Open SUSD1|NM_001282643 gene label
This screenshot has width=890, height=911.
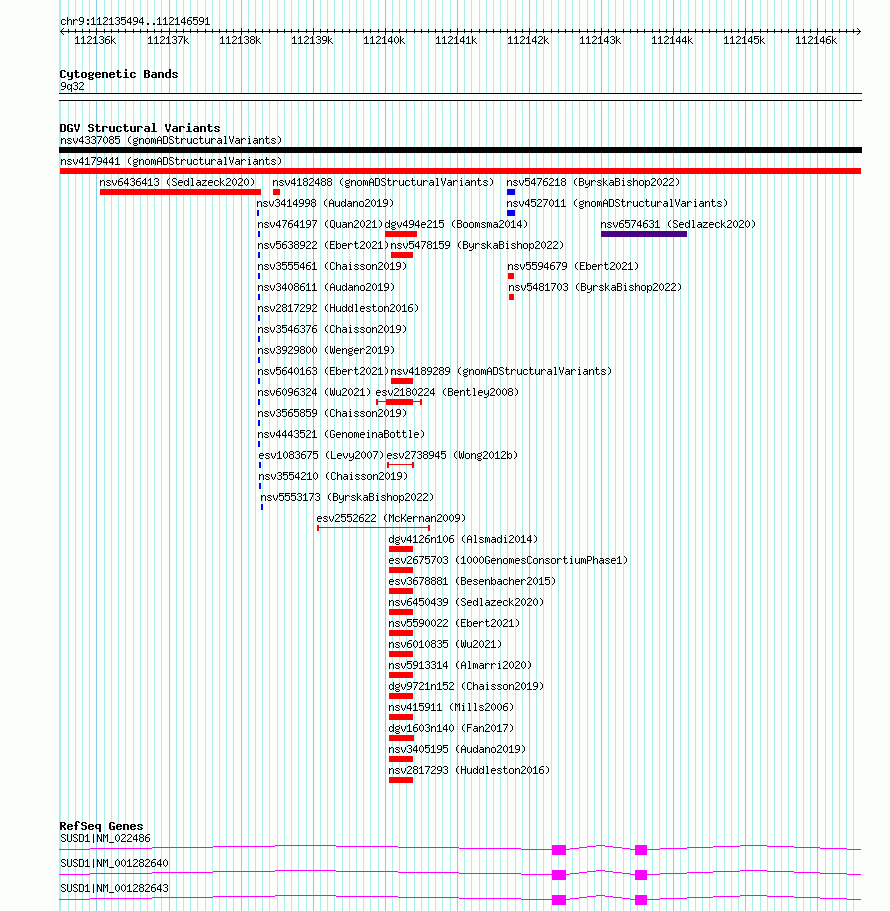click(114, 888)
